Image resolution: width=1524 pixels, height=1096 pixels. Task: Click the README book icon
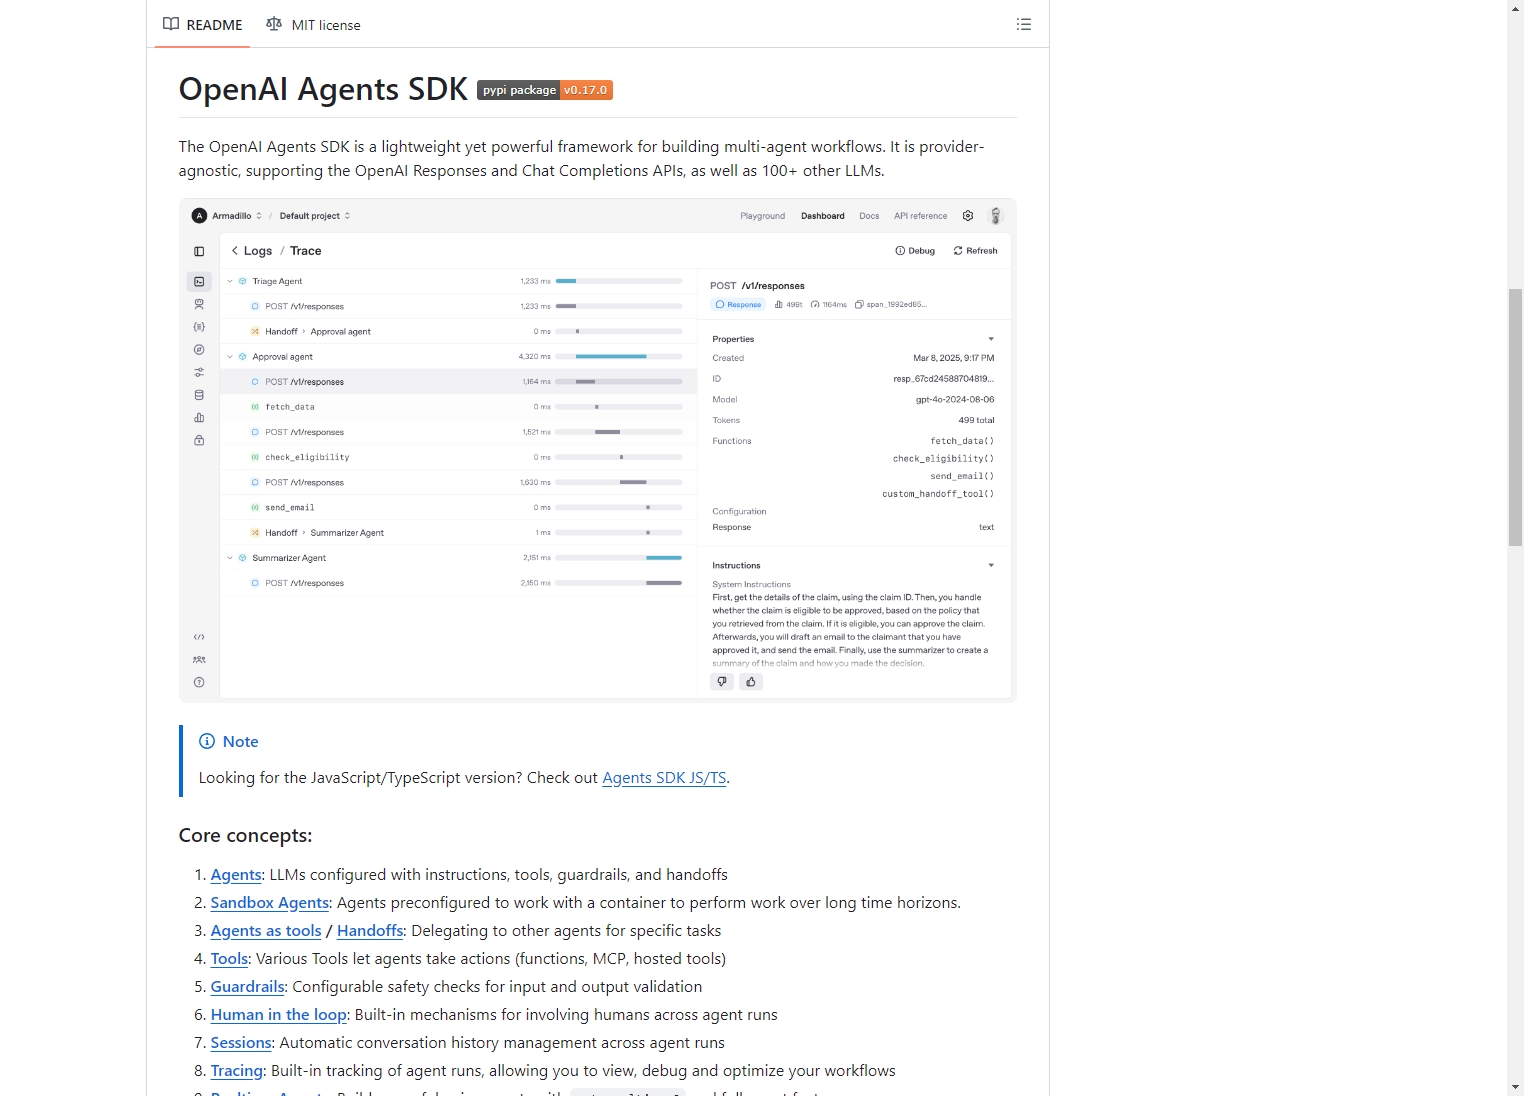point(171,24)
